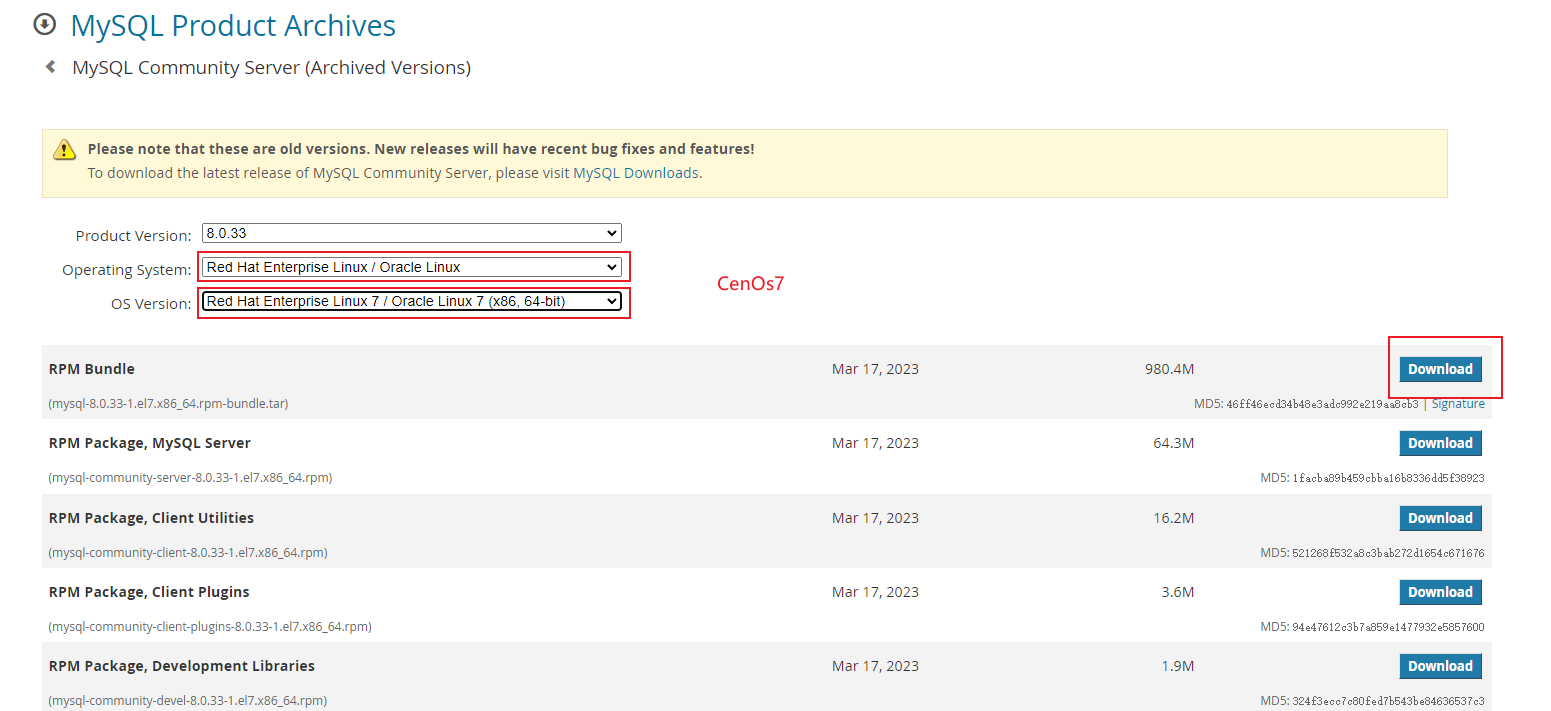
Task: Click the RPM Bundle Mar 17, 2023 date
Action: 875,369
